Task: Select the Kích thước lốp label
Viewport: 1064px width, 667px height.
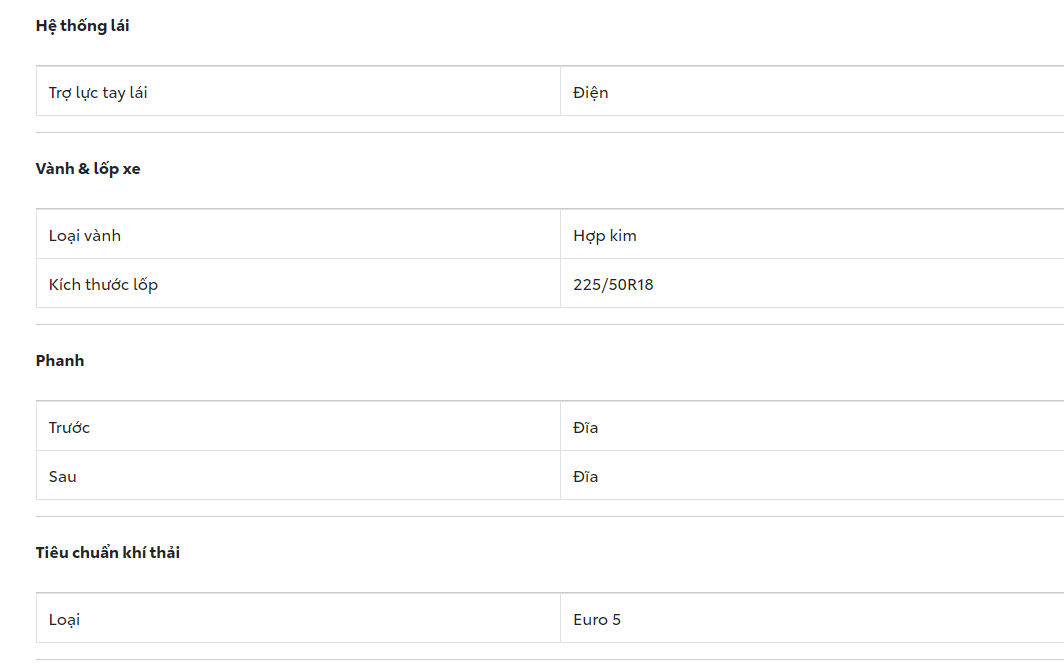Action: pos(103,285)
